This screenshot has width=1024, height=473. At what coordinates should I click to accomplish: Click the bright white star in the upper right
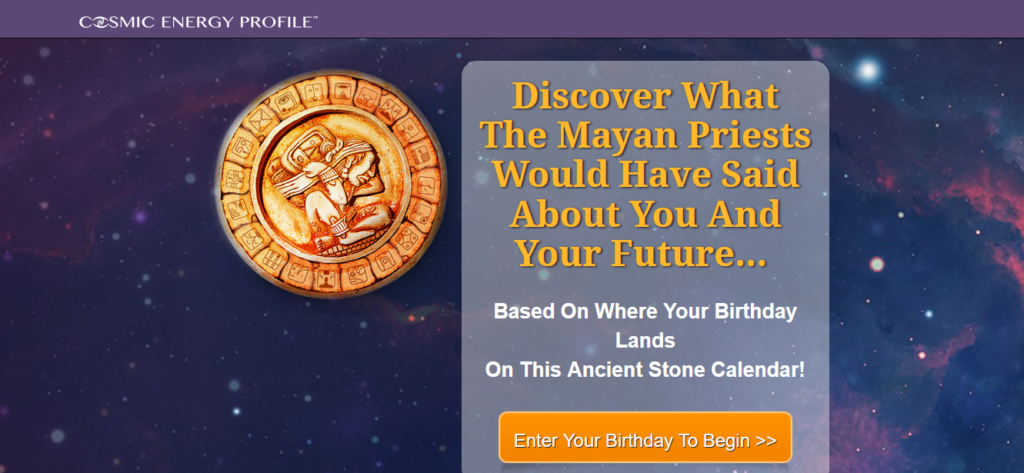click(867, 70)
